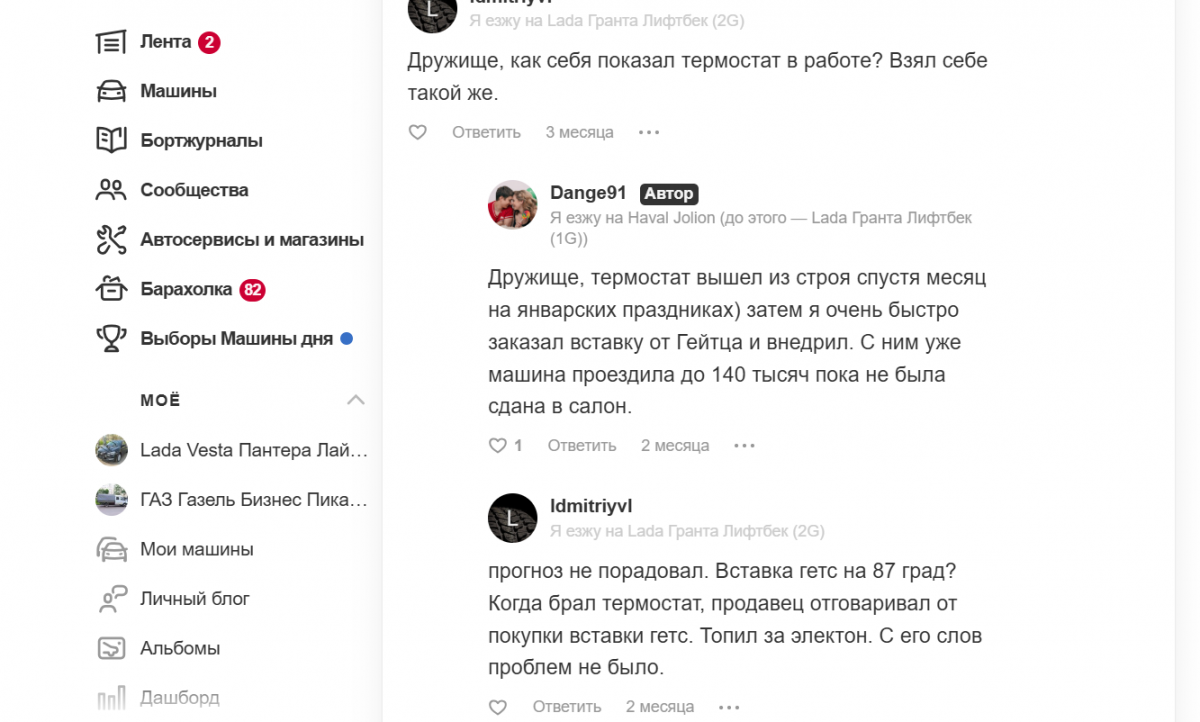The image size is (1200, 722).
Task: Toggle like on Dange91's reply
Action: point(498,446)
